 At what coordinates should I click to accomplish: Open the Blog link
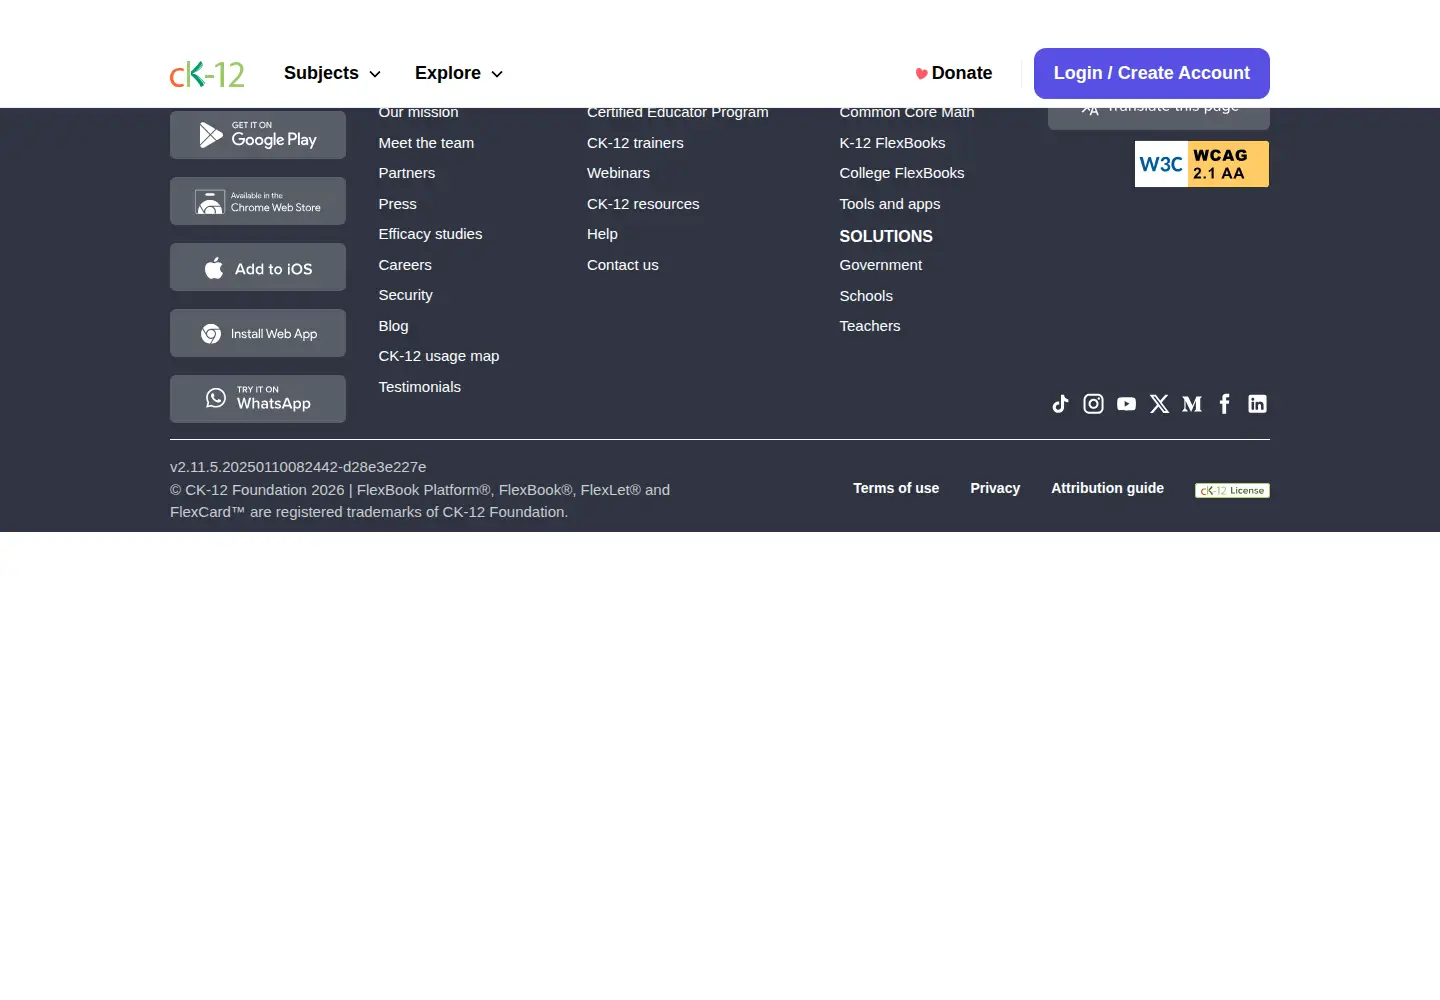[394, 326]
